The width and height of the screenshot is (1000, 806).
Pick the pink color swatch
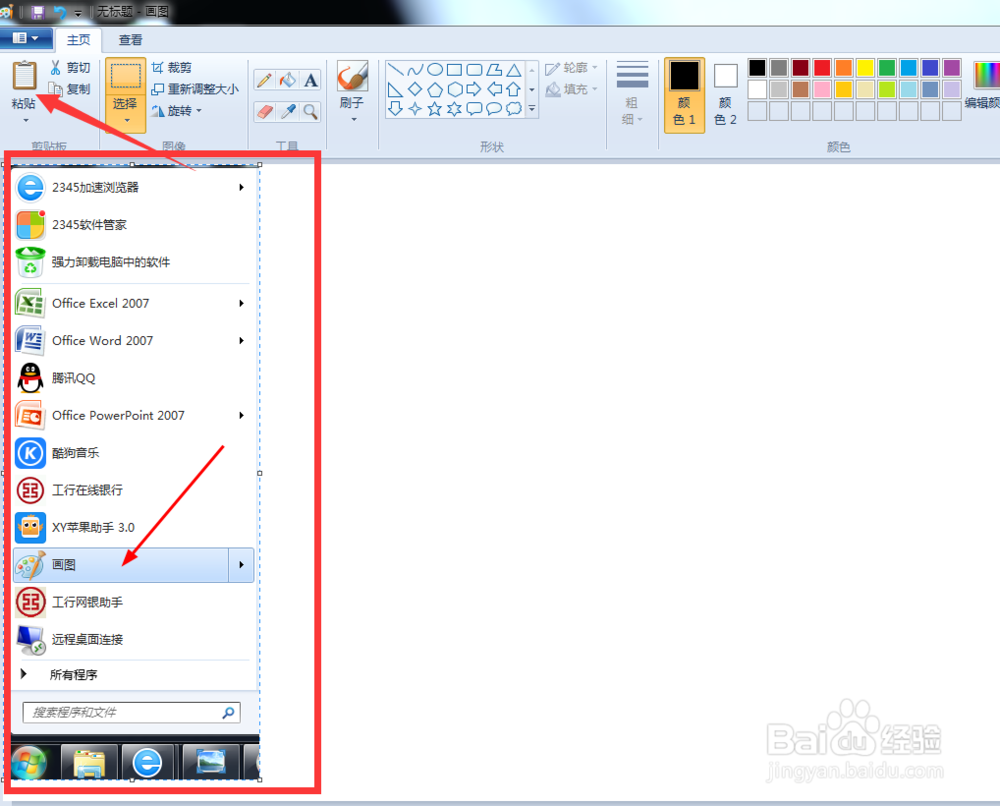pyautogui.click(x=822, y=89)
